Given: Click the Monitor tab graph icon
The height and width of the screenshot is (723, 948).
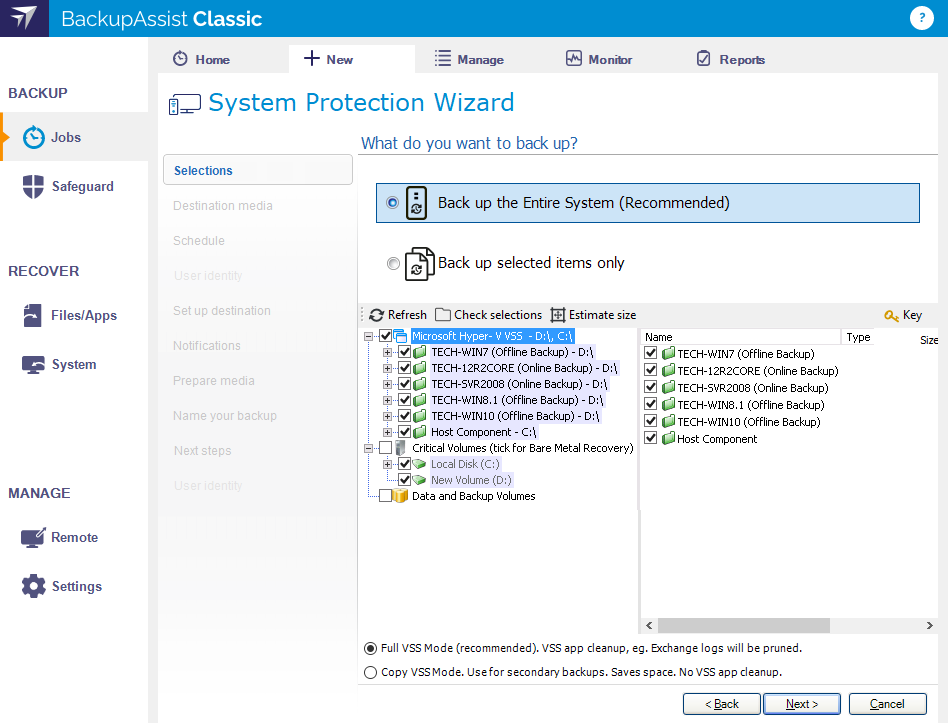Looking at the screenshot, I should [x=574, y=58].
